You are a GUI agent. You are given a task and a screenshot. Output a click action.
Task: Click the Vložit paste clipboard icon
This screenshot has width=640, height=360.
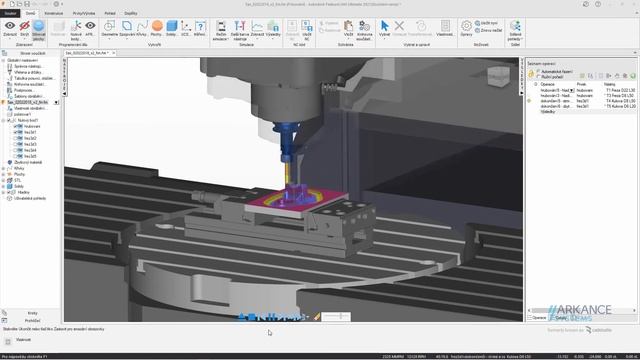(x=349, y=26)
